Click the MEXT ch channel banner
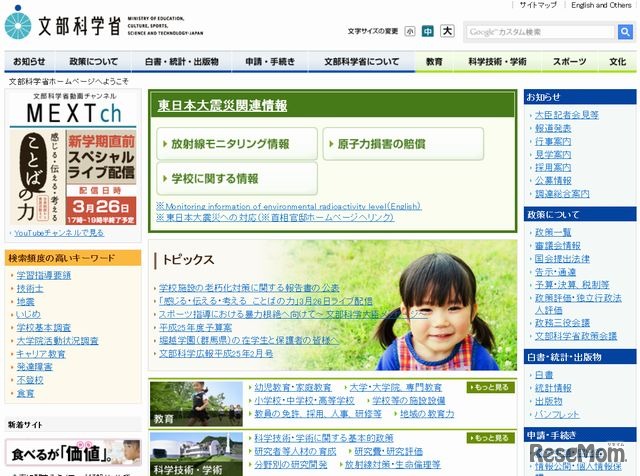Viewport: 640px width, 476px height. coord(73,109)
